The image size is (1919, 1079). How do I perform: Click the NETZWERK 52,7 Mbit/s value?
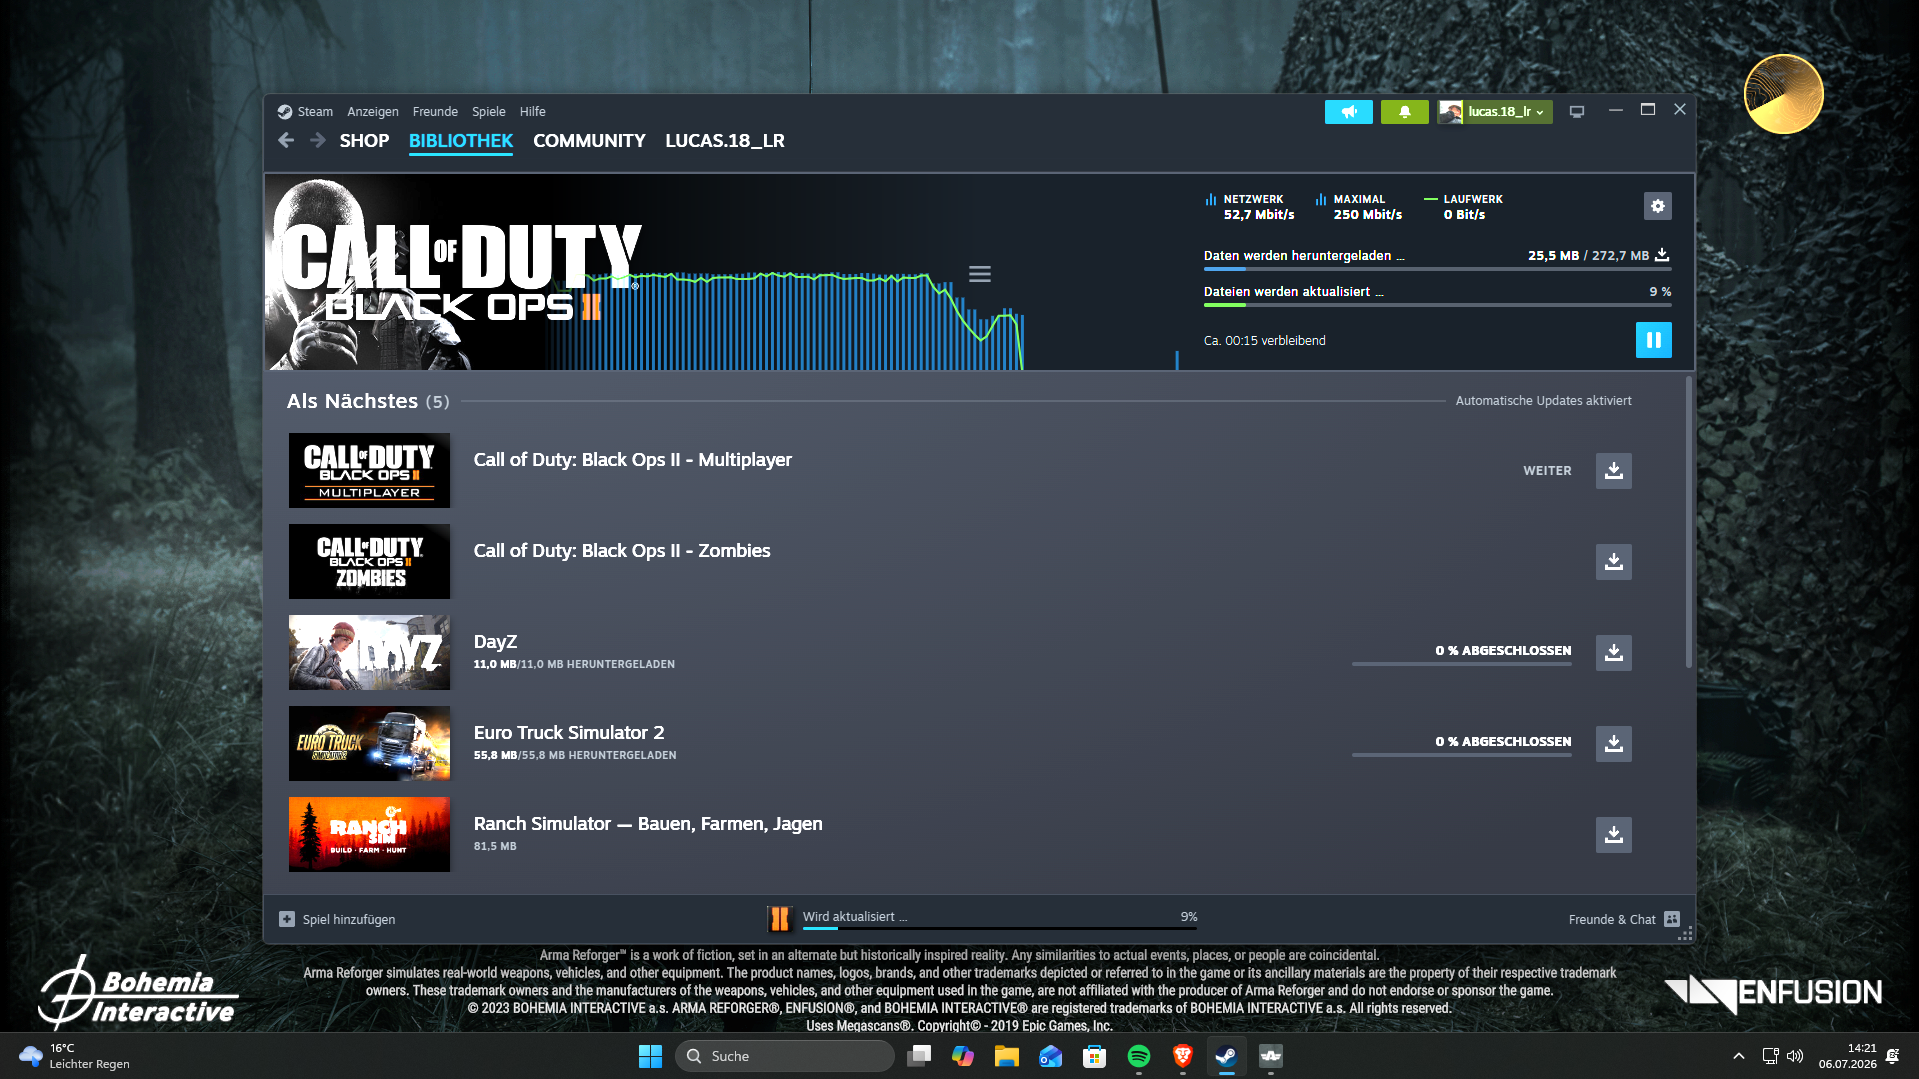click(x=1258, y=215)
